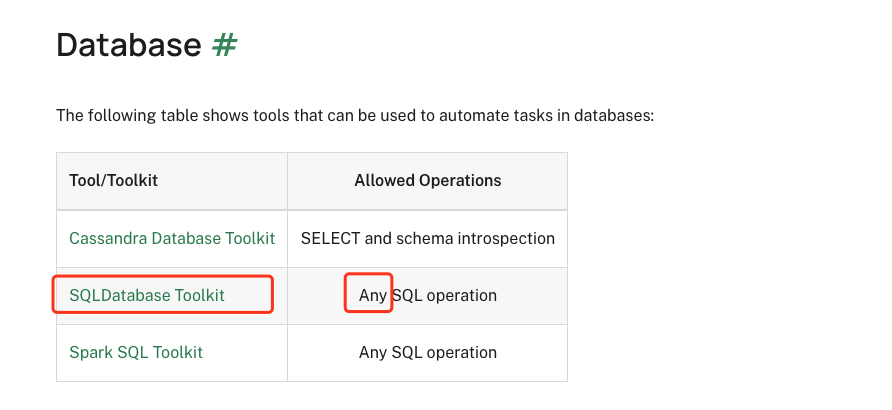The width and height of the screenshot is (892, 410).
Task: Click the word "Any" in SQLDatabase row
Action: (373, 295)
